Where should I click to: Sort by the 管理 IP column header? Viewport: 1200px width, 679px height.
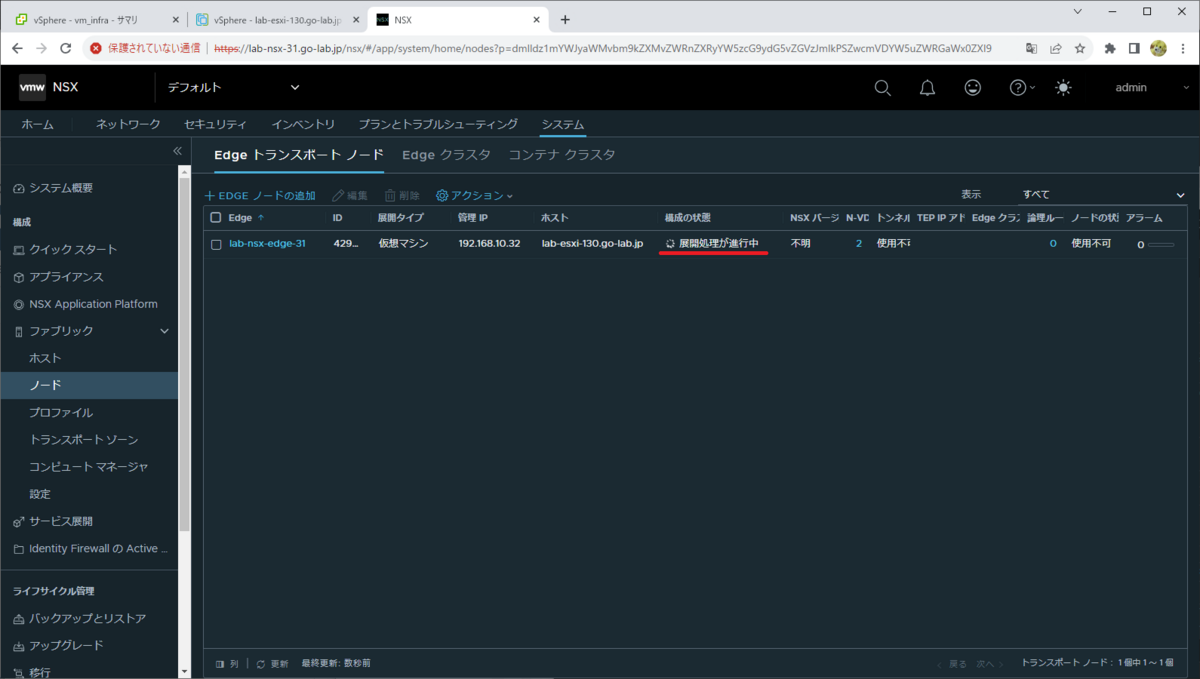point(473,217)
